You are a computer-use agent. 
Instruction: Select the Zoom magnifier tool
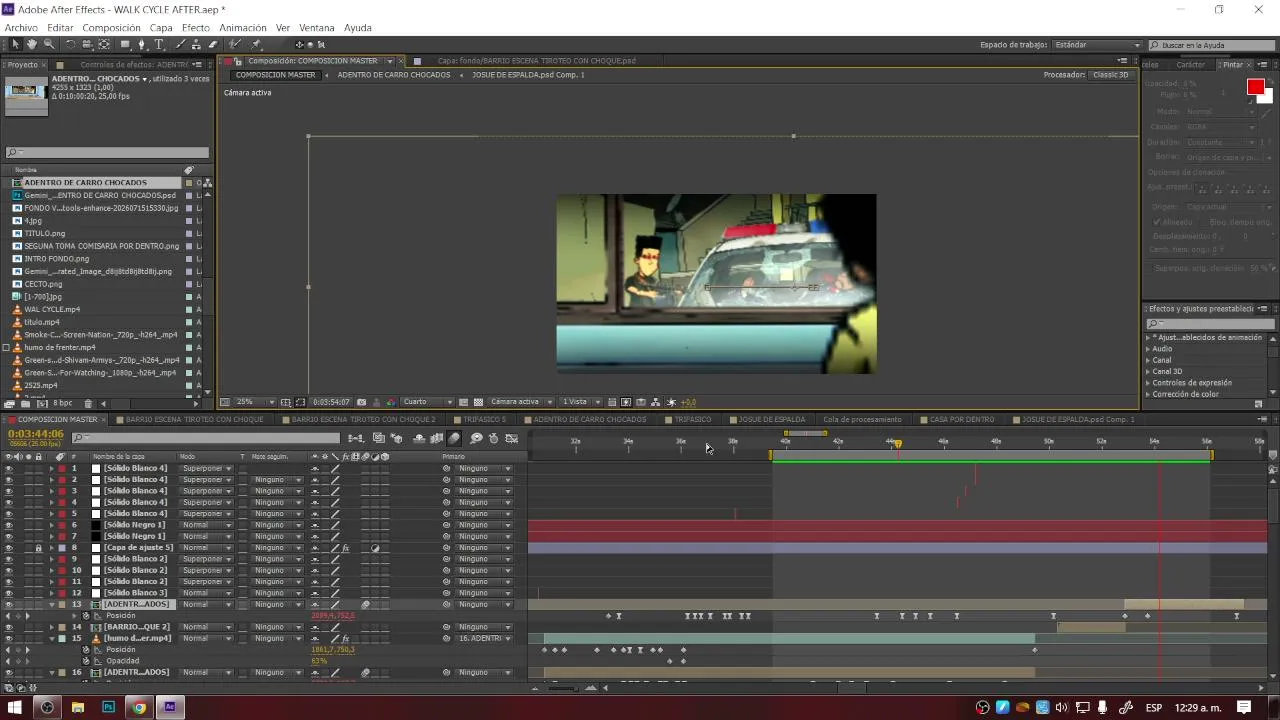pyautogui.click(x=49, y=44)
